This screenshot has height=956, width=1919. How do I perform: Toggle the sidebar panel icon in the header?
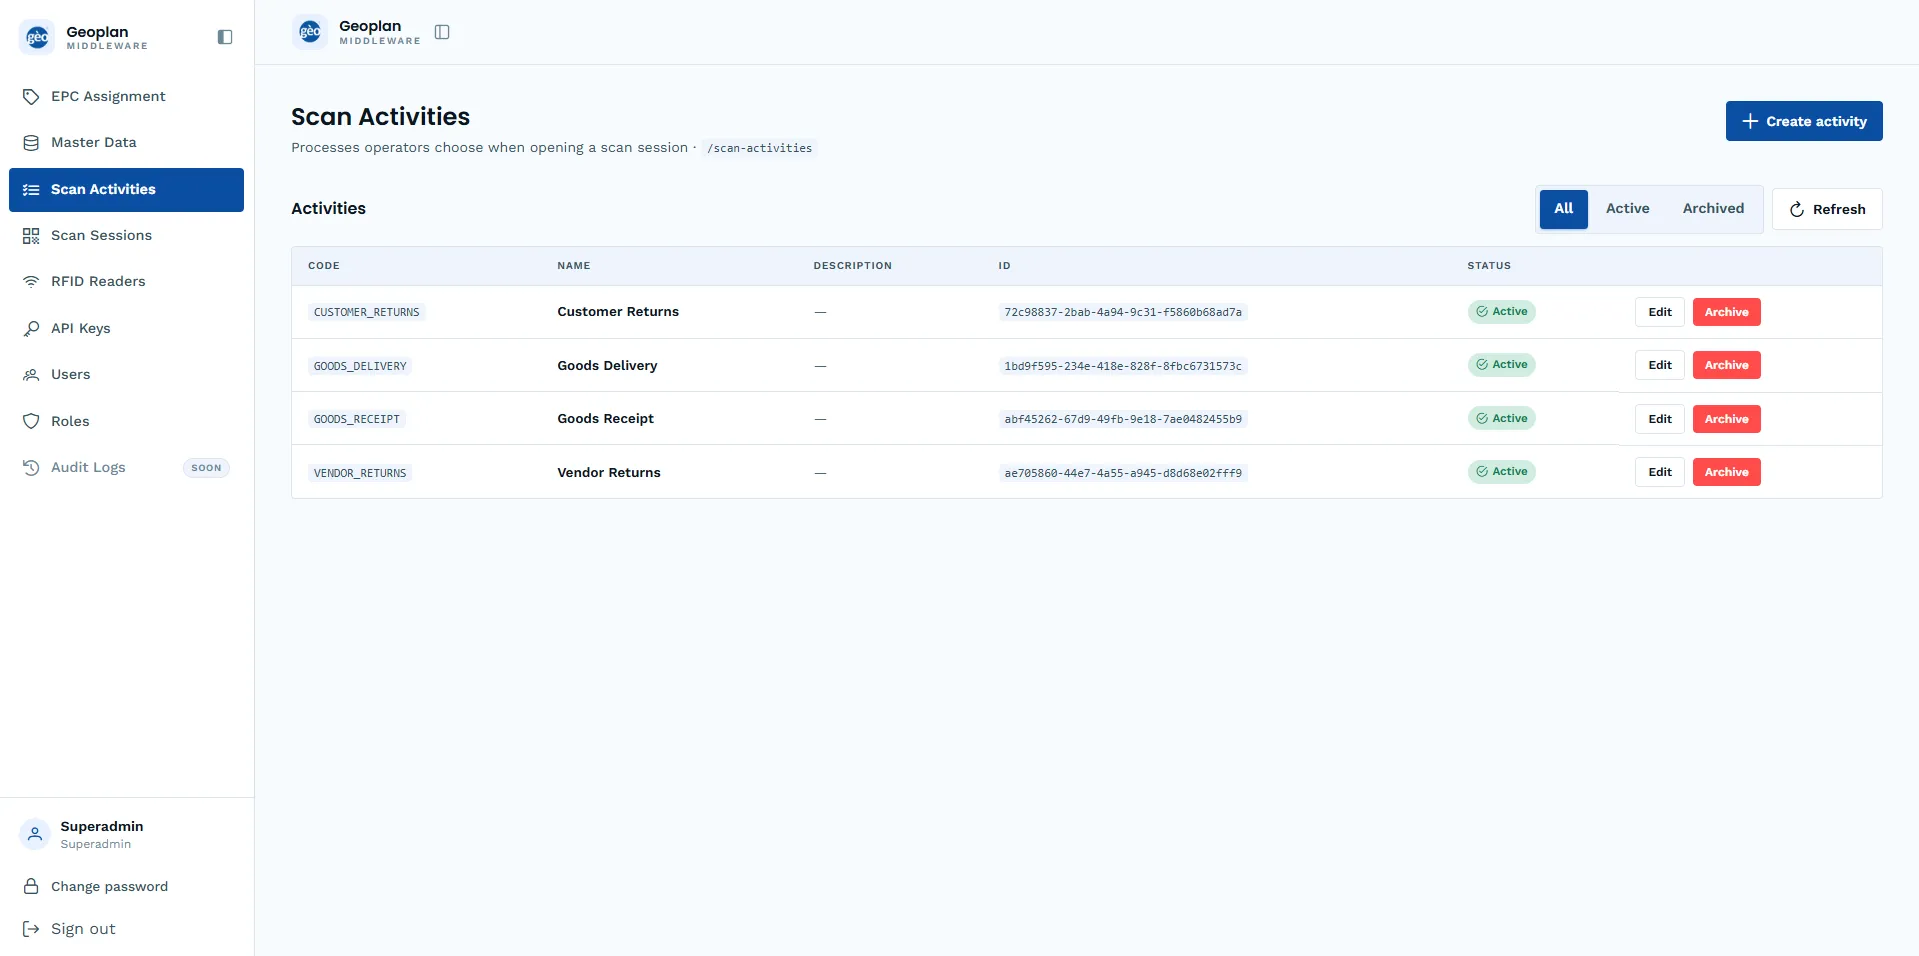click(x=442, y=32)
